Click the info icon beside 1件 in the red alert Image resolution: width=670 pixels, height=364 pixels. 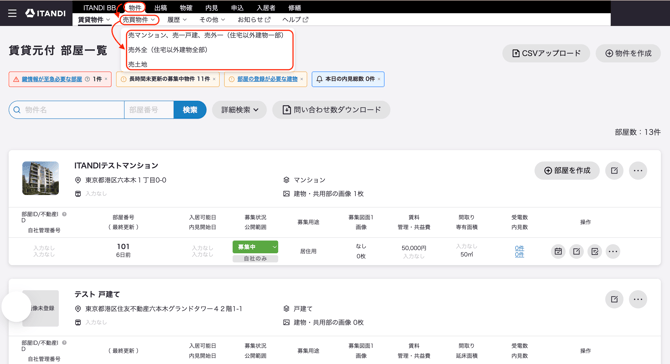88,79
